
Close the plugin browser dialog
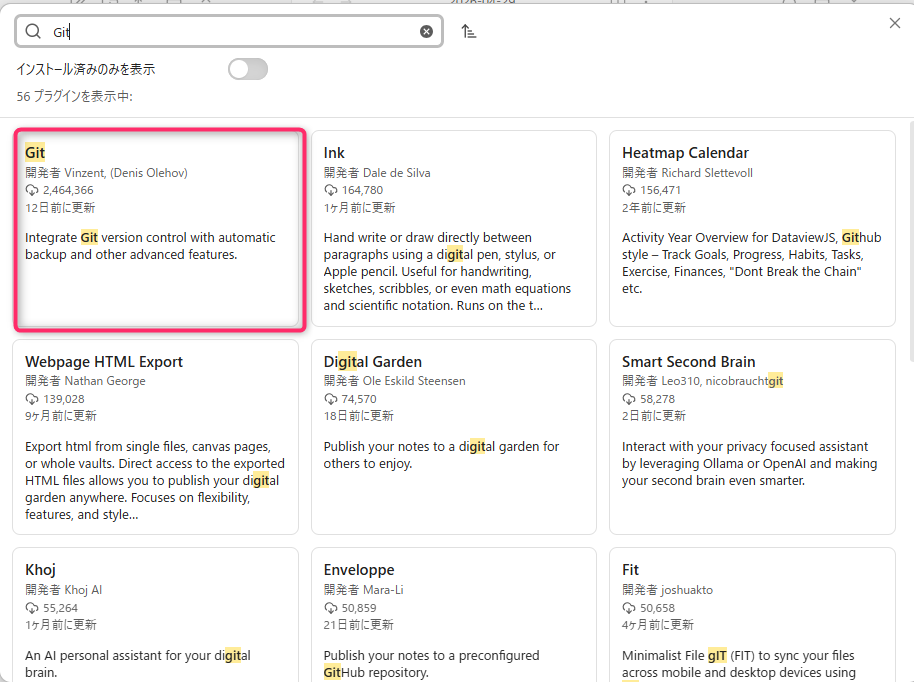tap(894, 23)
